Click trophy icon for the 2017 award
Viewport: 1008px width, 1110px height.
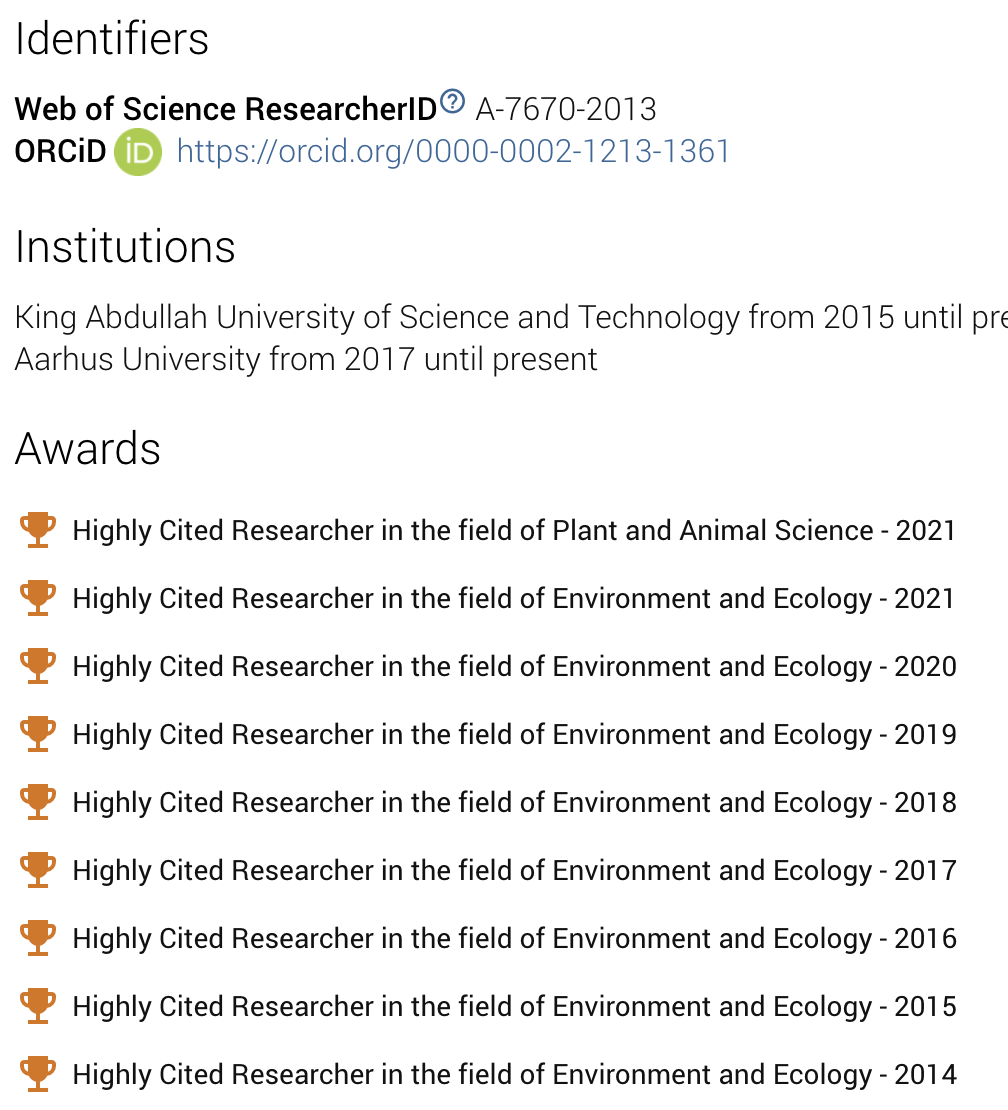click(x=38, y=870)
